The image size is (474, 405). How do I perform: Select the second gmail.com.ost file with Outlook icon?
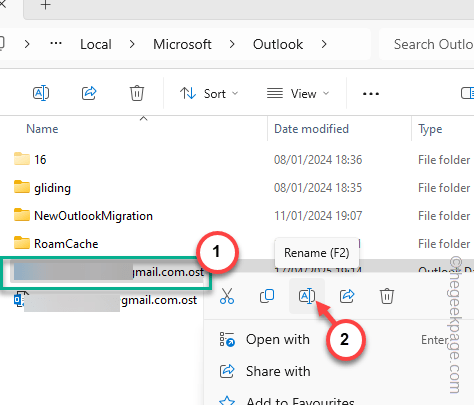105,300
